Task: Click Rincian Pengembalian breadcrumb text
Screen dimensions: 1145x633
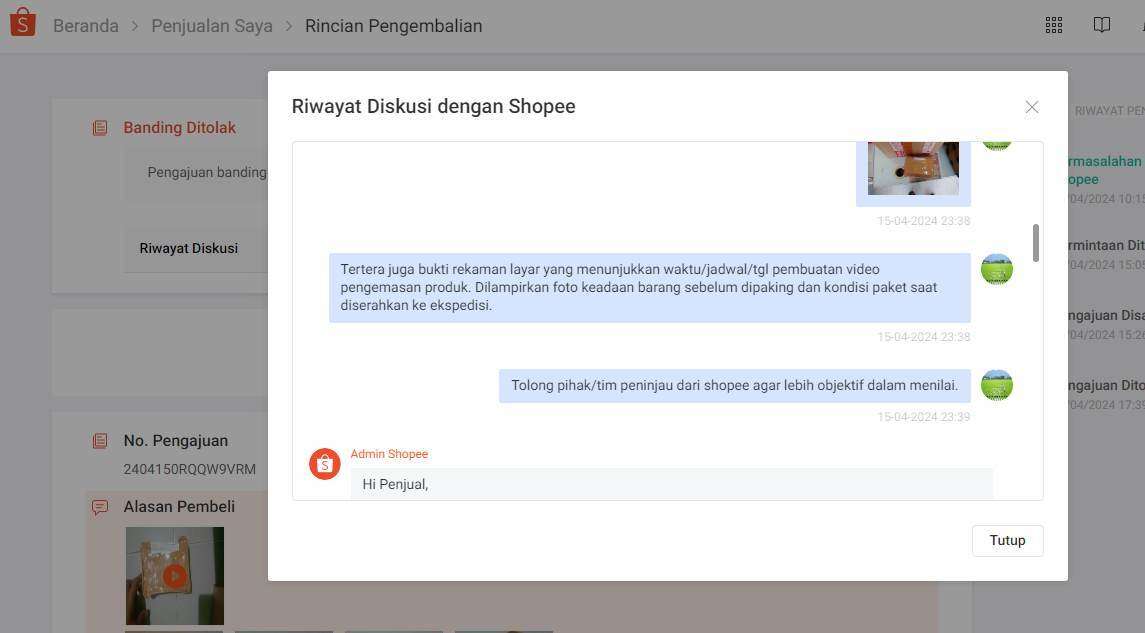Action: pos(394,26)
